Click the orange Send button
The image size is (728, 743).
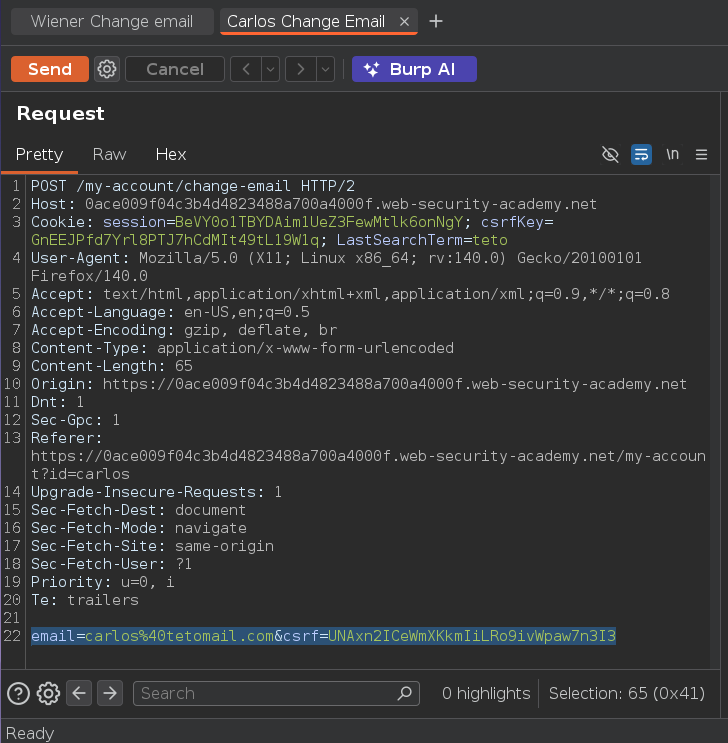coord(50,69)
